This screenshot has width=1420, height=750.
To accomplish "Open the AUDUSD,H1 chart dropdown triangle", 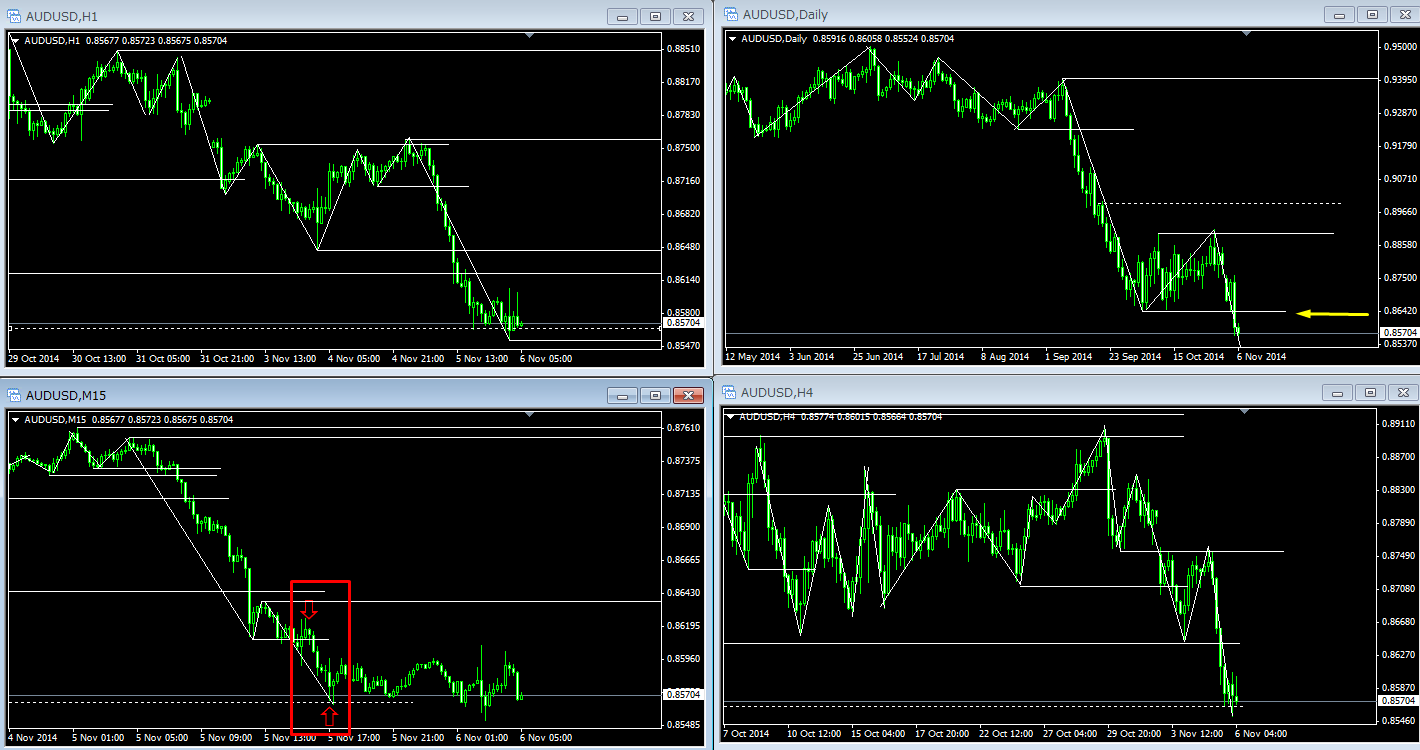I will 15,40.
